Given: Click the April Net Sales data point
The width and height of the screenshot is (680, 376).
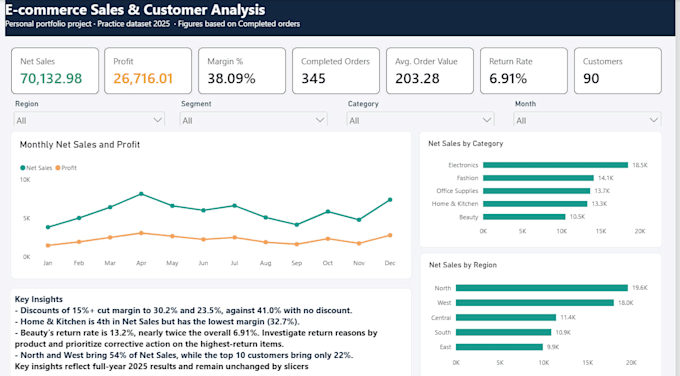Looking at the screenshot, I should 141,194.
